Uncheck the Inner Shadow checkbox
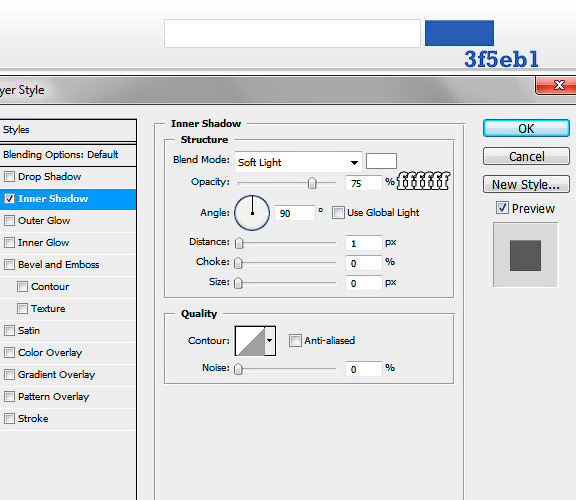This screenshot has width=576, height=500. click(9, 198)
